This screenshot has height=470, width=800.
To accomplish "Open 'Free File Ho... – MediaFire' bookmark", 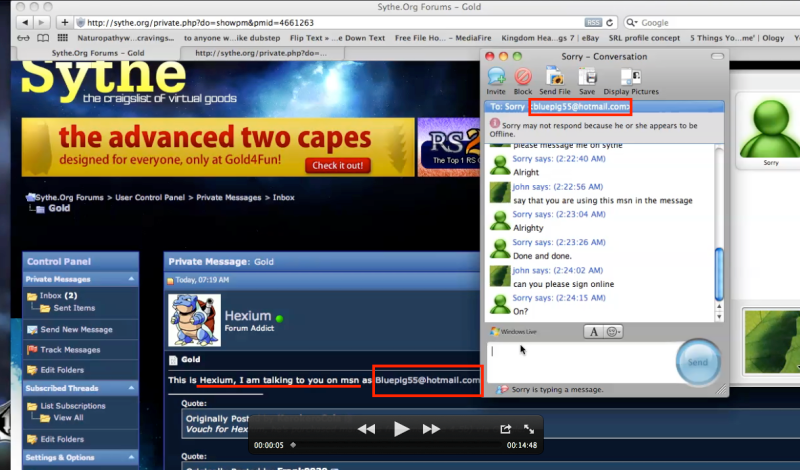I will point(443,38).
